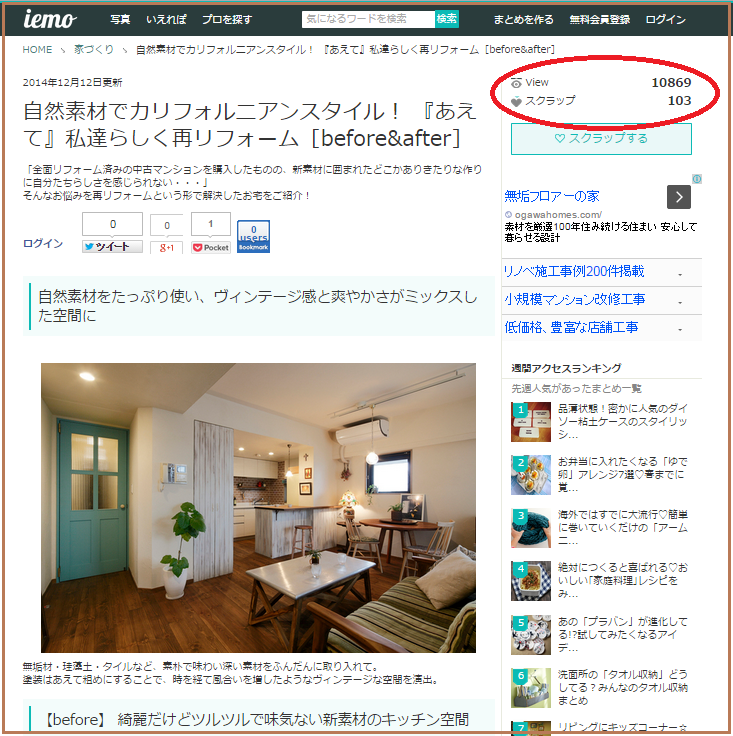Expand the リノベ施工事例200件掲載 ad link
The image size is (733, 736).
click(x=679, y=273)
